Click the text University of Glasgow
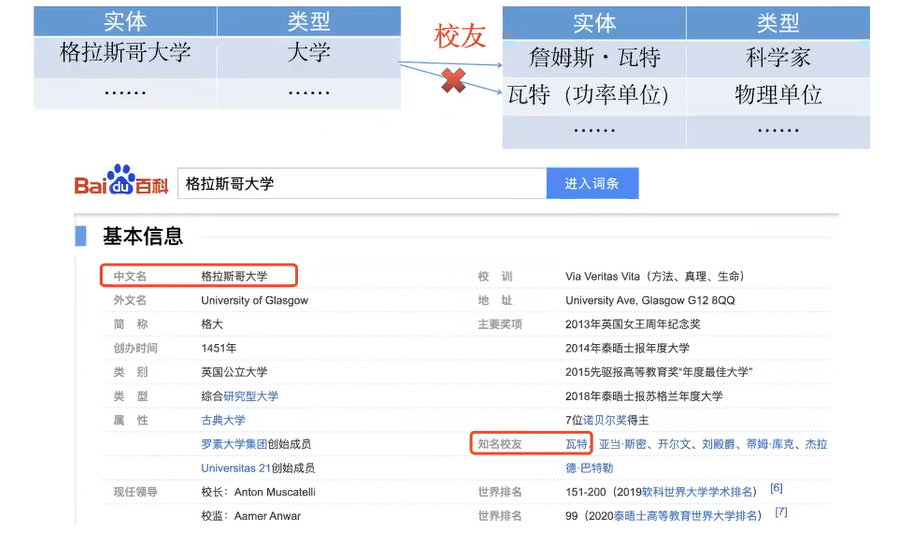Screen dimensions: 904x548 pos(254,300)
